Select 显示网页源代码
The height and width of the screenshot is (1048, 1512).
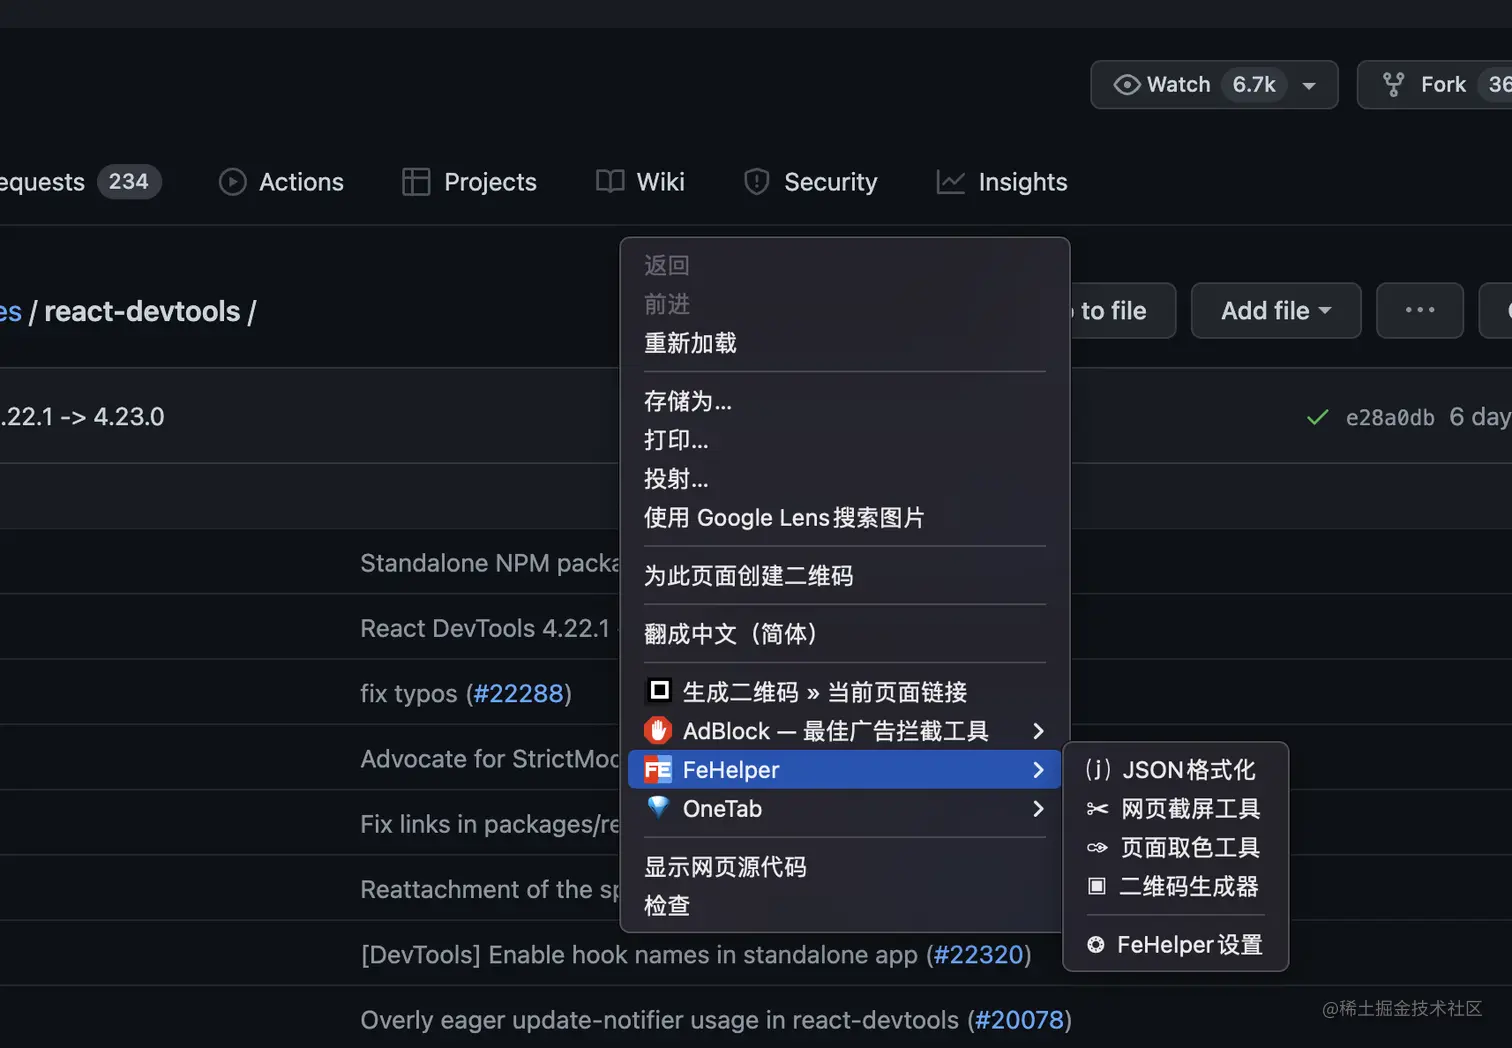(845, 867)
